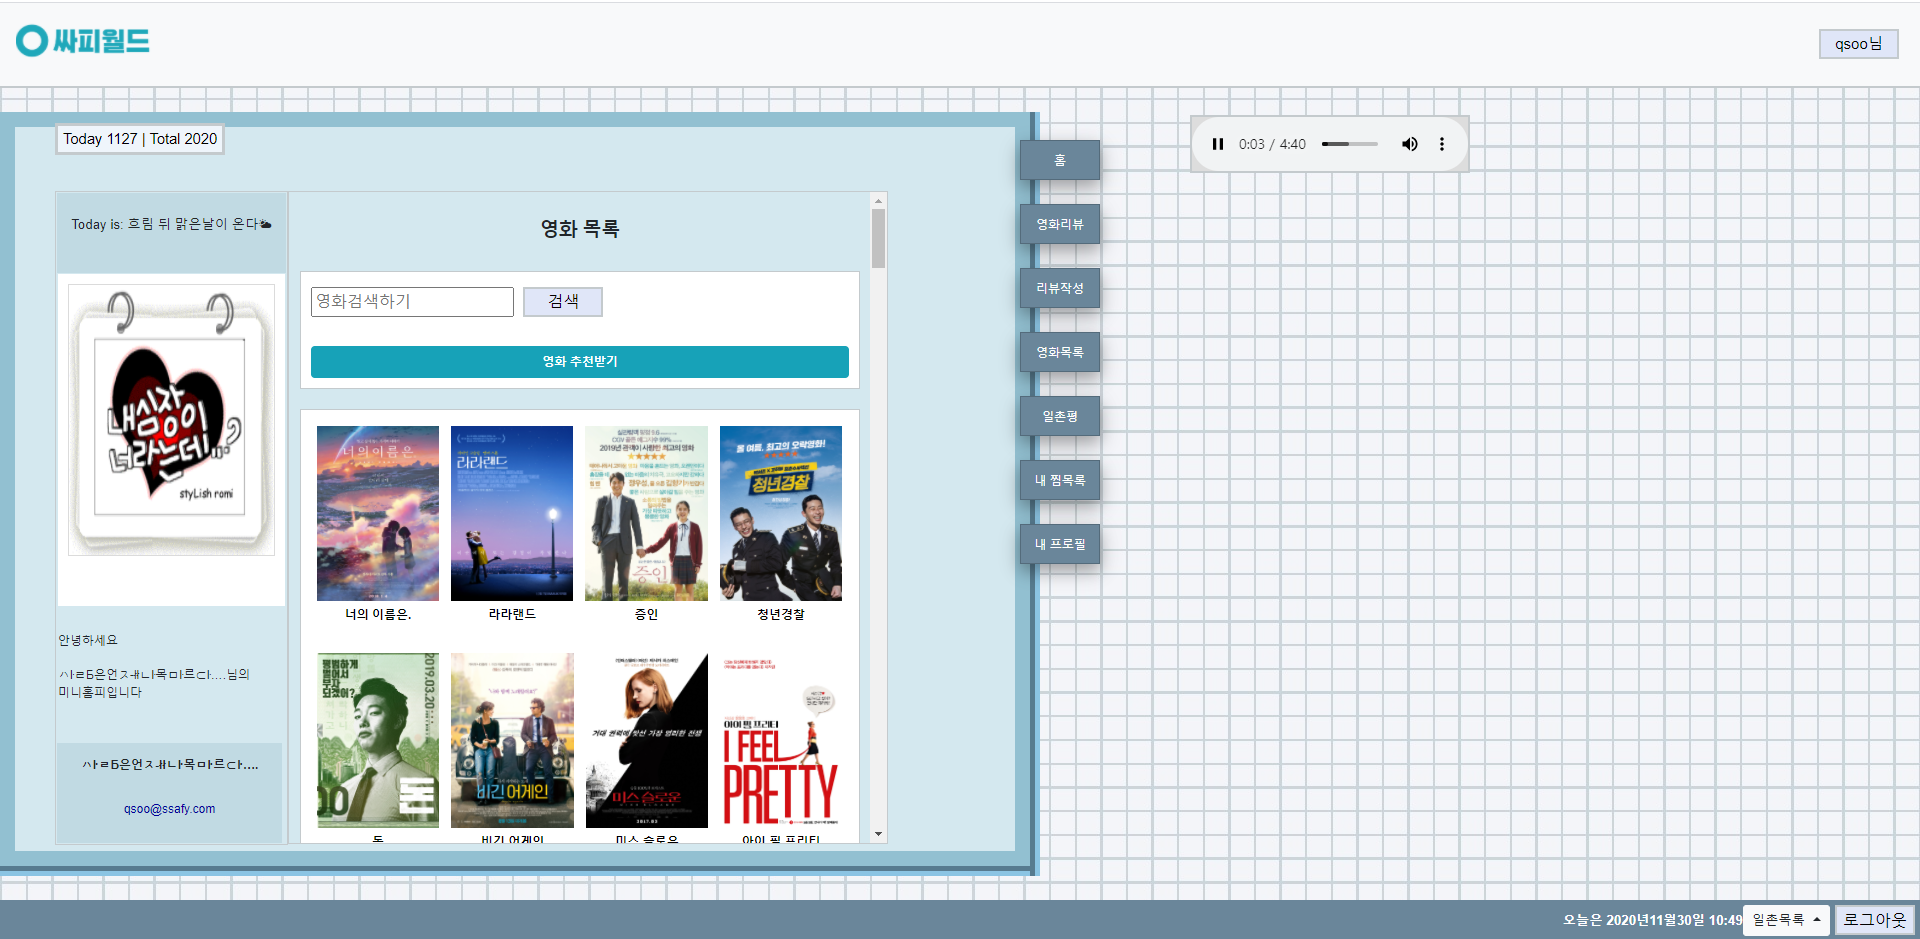1920x939 pixels.
Task: Click the 청년경찰 title text
Action: 781,615
